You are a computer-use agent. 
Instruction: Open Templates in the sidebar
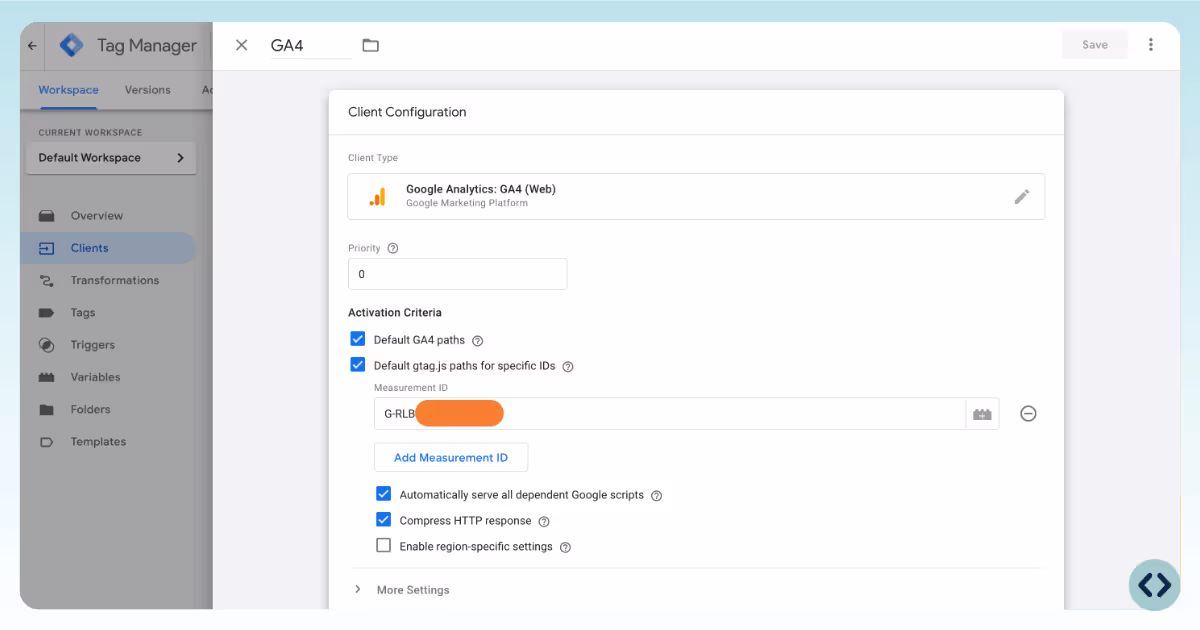[x=98, y=442]
